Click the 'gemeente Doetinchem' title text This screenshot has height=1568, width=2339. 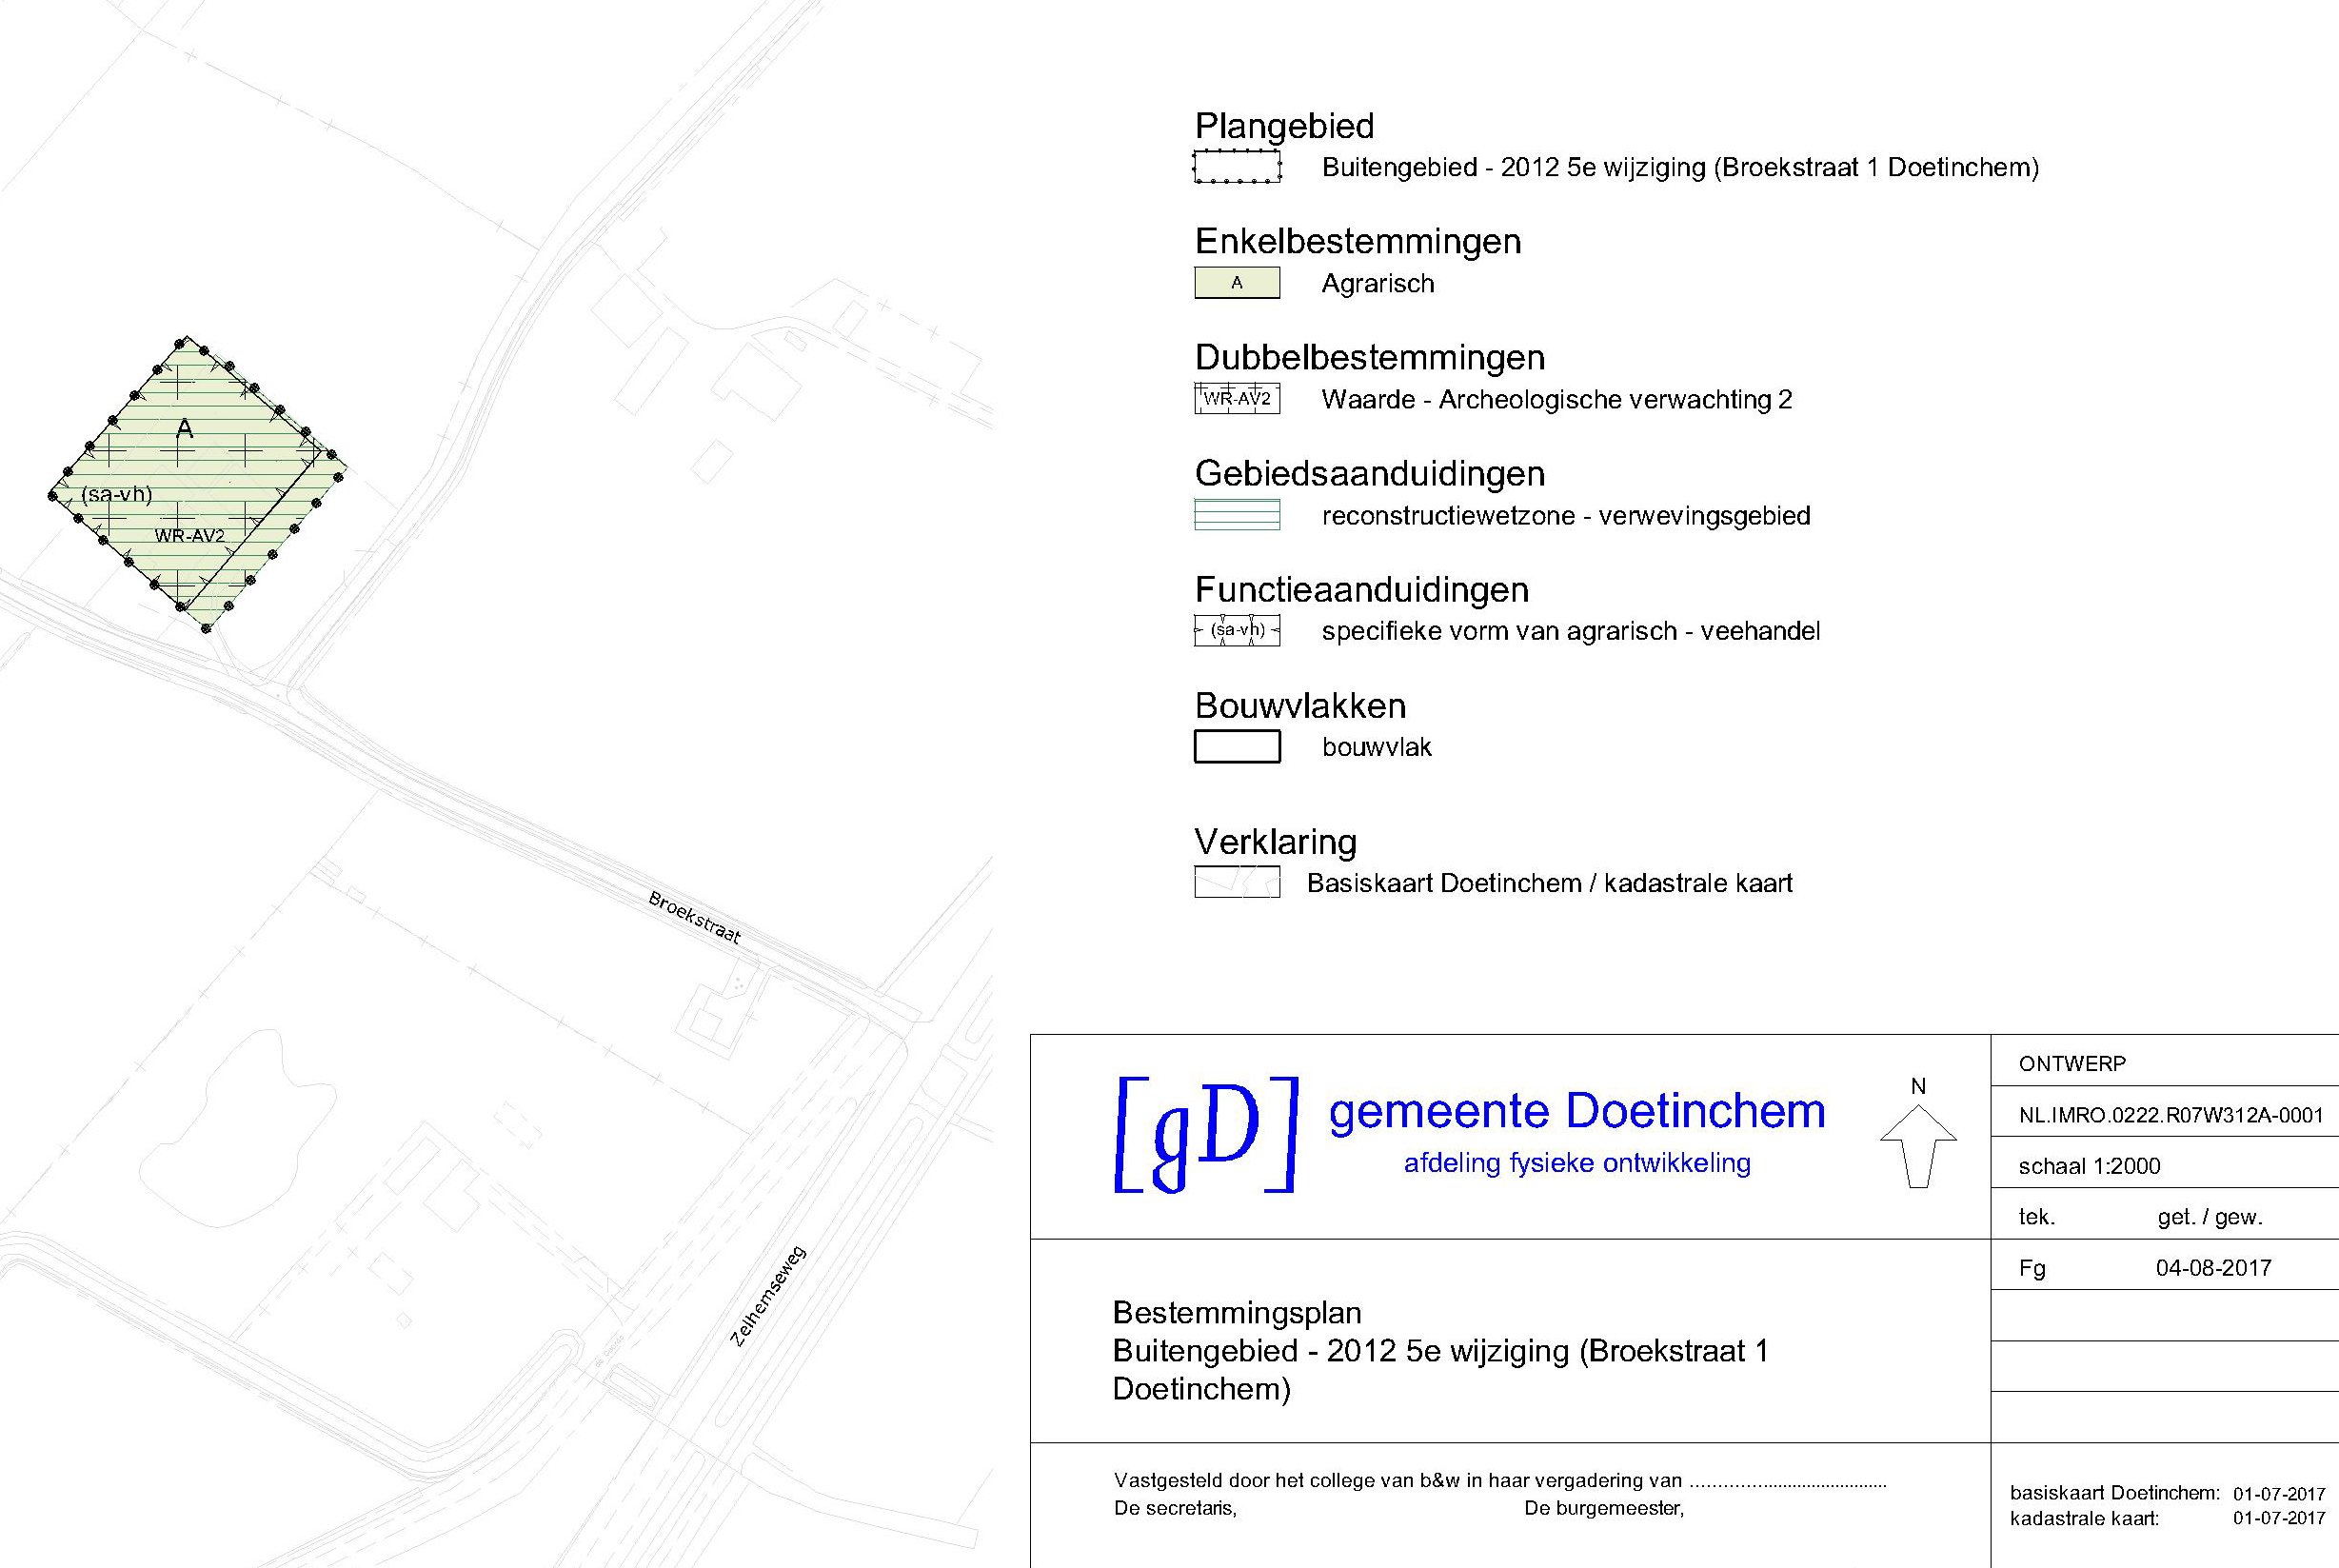(x=1577, y=1111)
